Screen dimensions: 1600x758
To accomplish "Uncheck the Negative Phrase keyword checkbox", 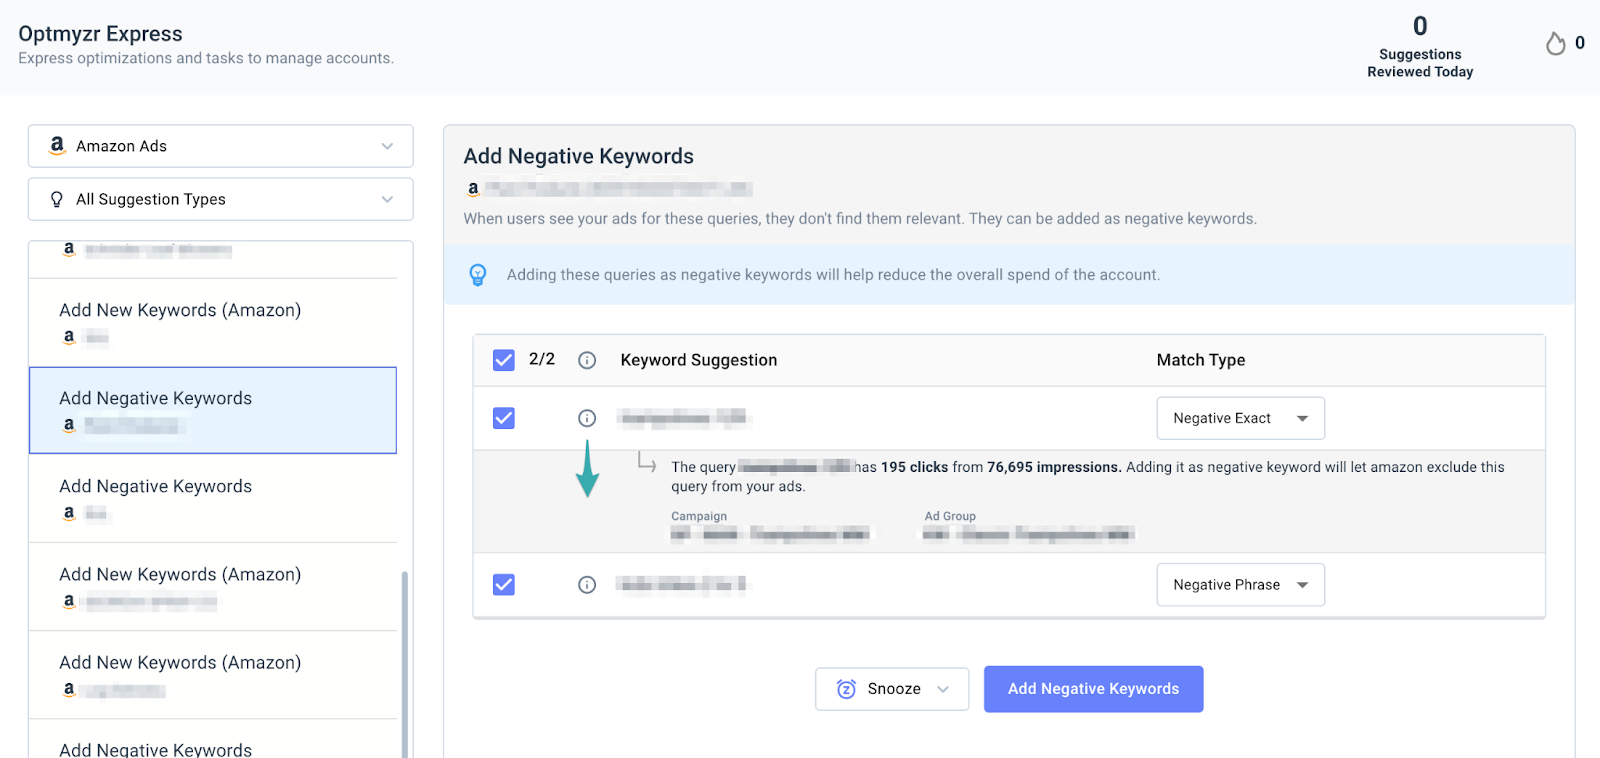I will 504,585.
